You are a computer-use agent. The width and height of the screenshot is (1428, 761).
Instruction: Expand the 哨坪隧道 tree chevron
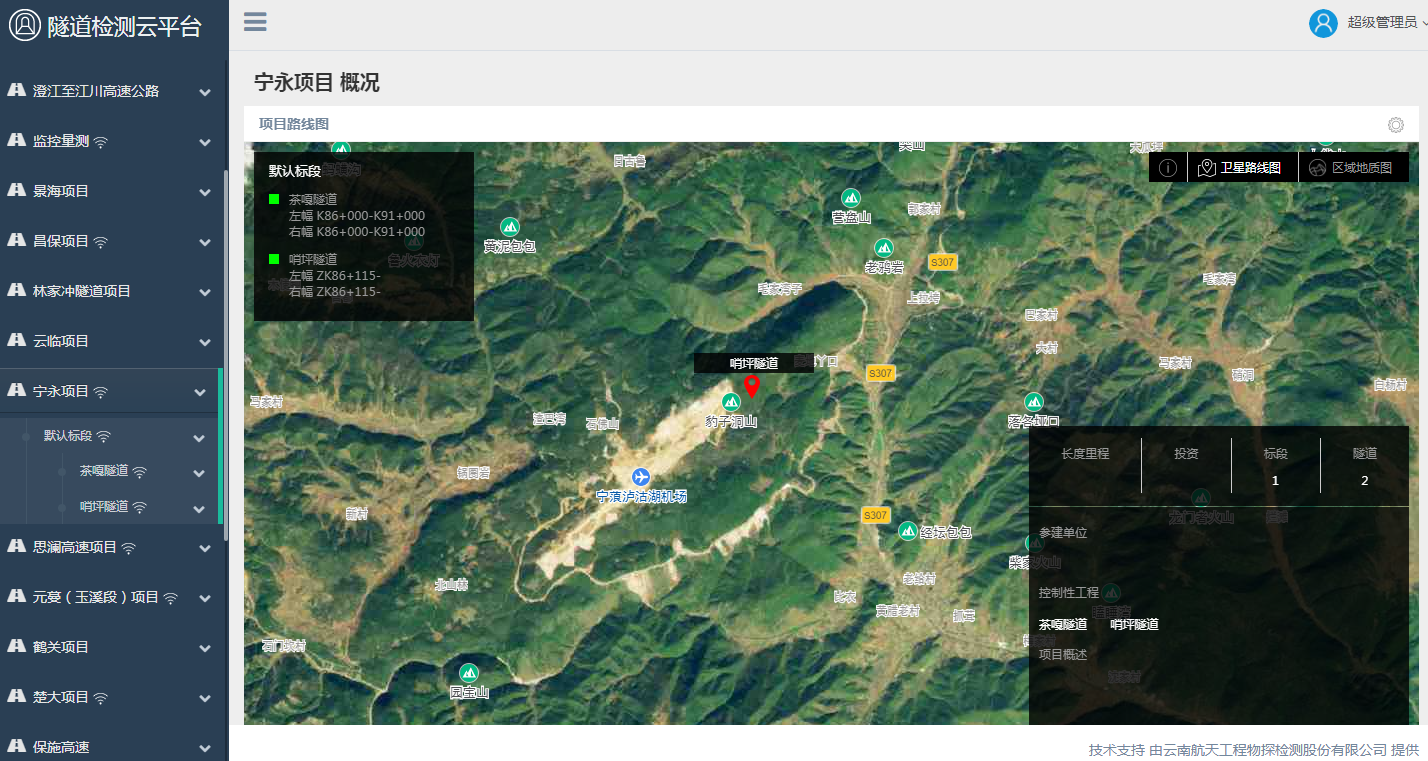(200, 508)
